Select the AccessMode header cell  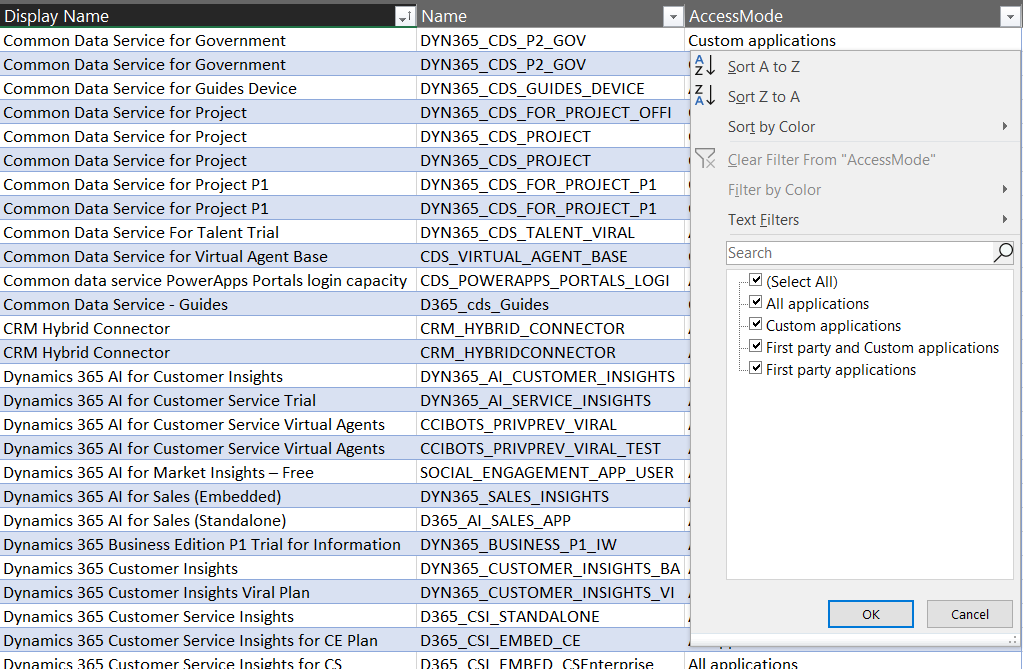click(x=853, y=16)
